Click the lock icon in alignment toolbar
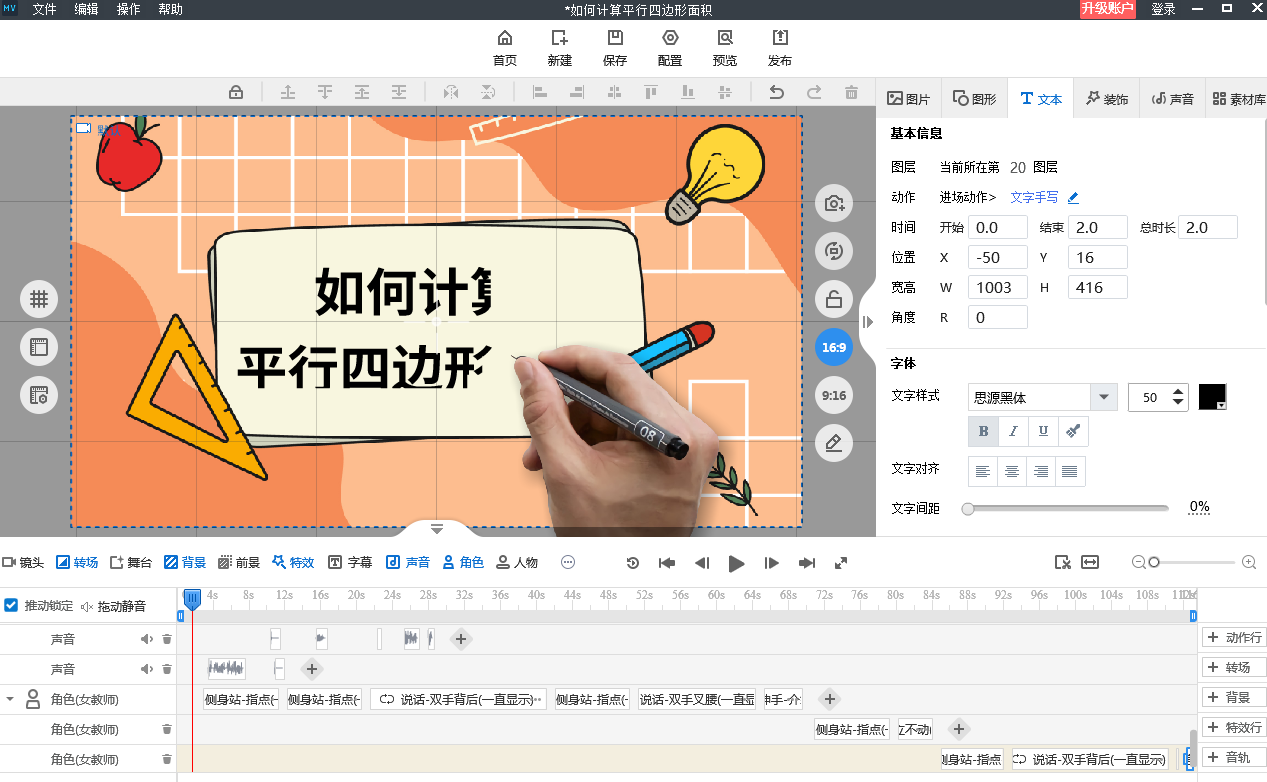This screenshot has height=782, width=1267. tap(236, 92)
